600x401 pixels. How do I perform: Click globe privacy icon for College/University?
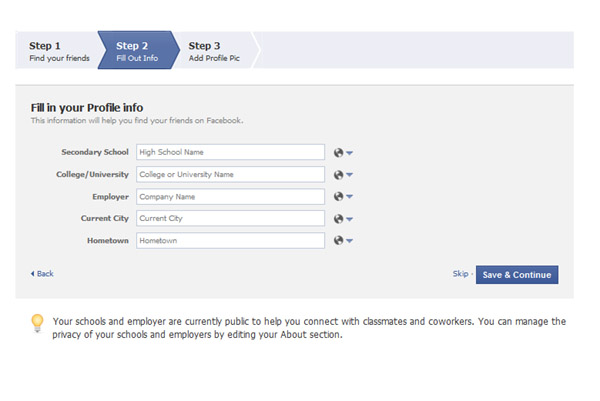tap(338, 175)
